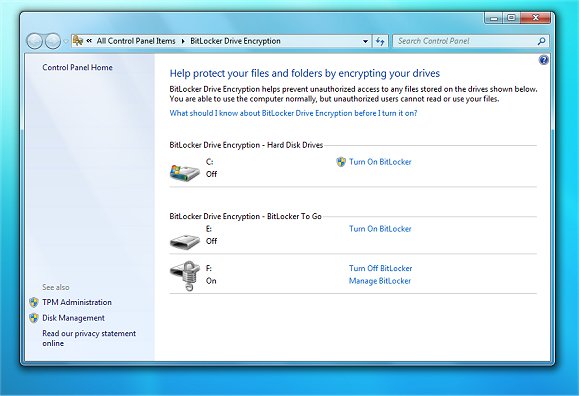Click the 'Off' status of drive E:

click(211, 241)
